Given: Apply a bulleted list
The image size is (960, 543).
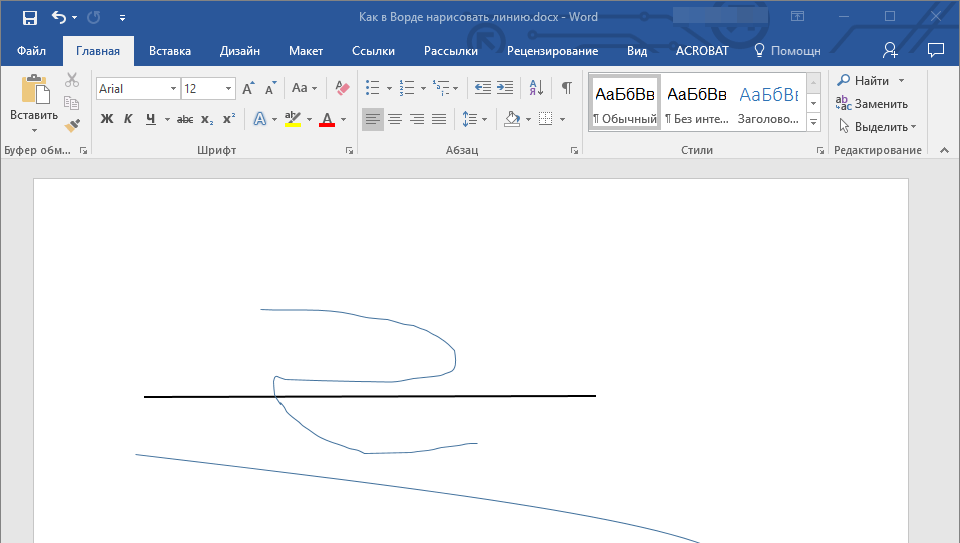Looking at the screenshot, I should click(x=373, y=88).
